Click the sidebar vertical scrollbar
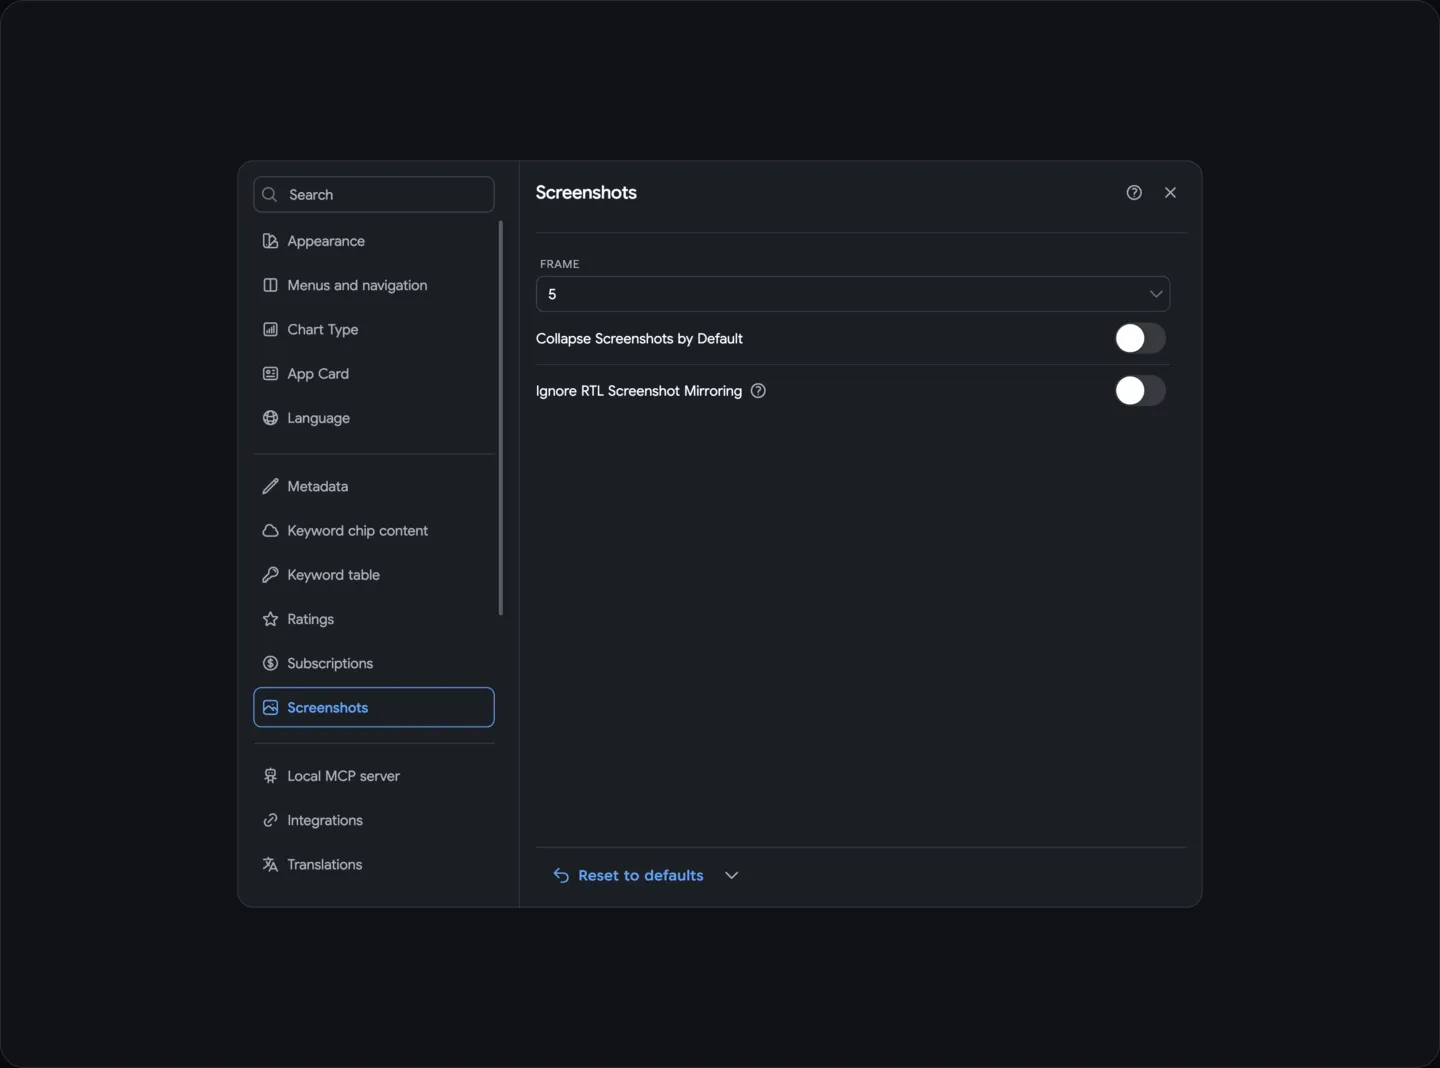This screenshot has height=1068, width=1440. 501,418
